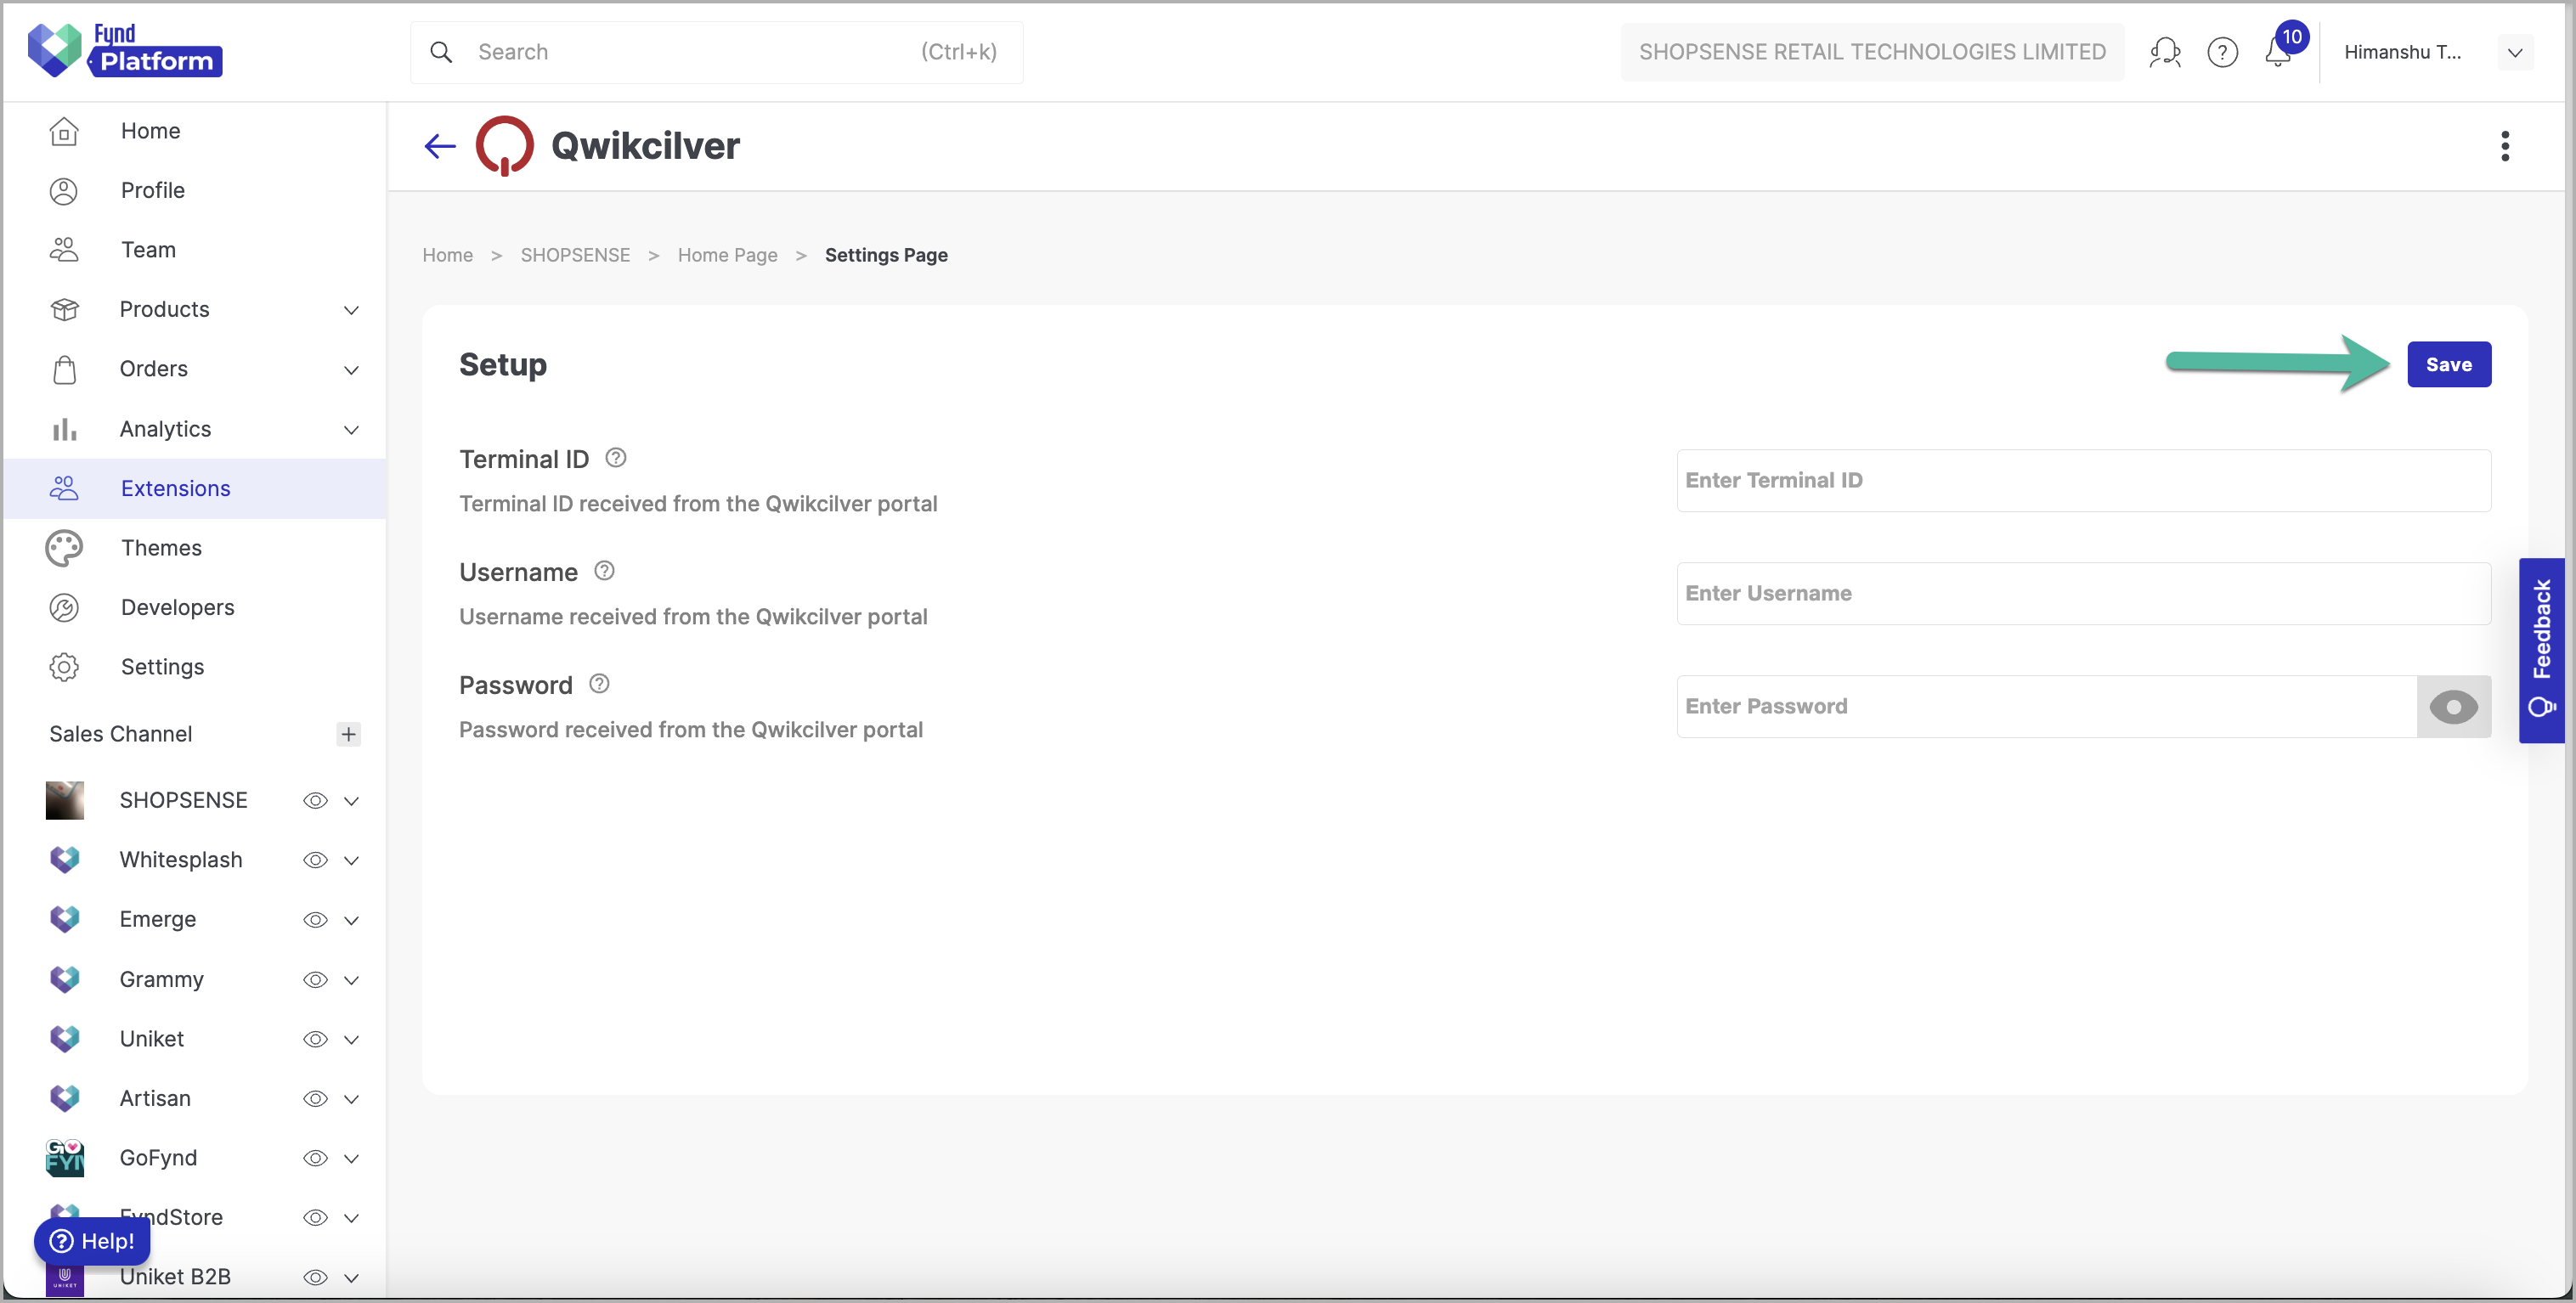2576x1303 pixels.
Task: Open Home in the sidebar
Action: [x=196, y=131]
